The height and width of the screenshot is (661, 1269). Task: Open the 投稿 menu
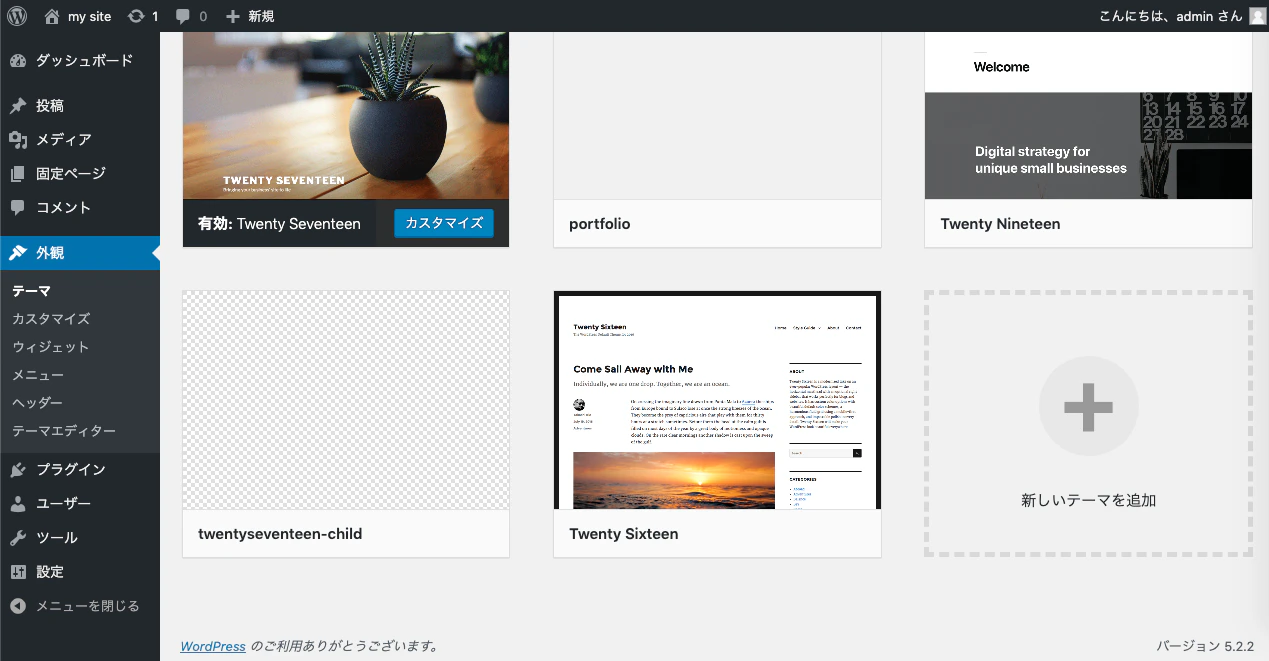pyautogui.click(x=80, y=106)
